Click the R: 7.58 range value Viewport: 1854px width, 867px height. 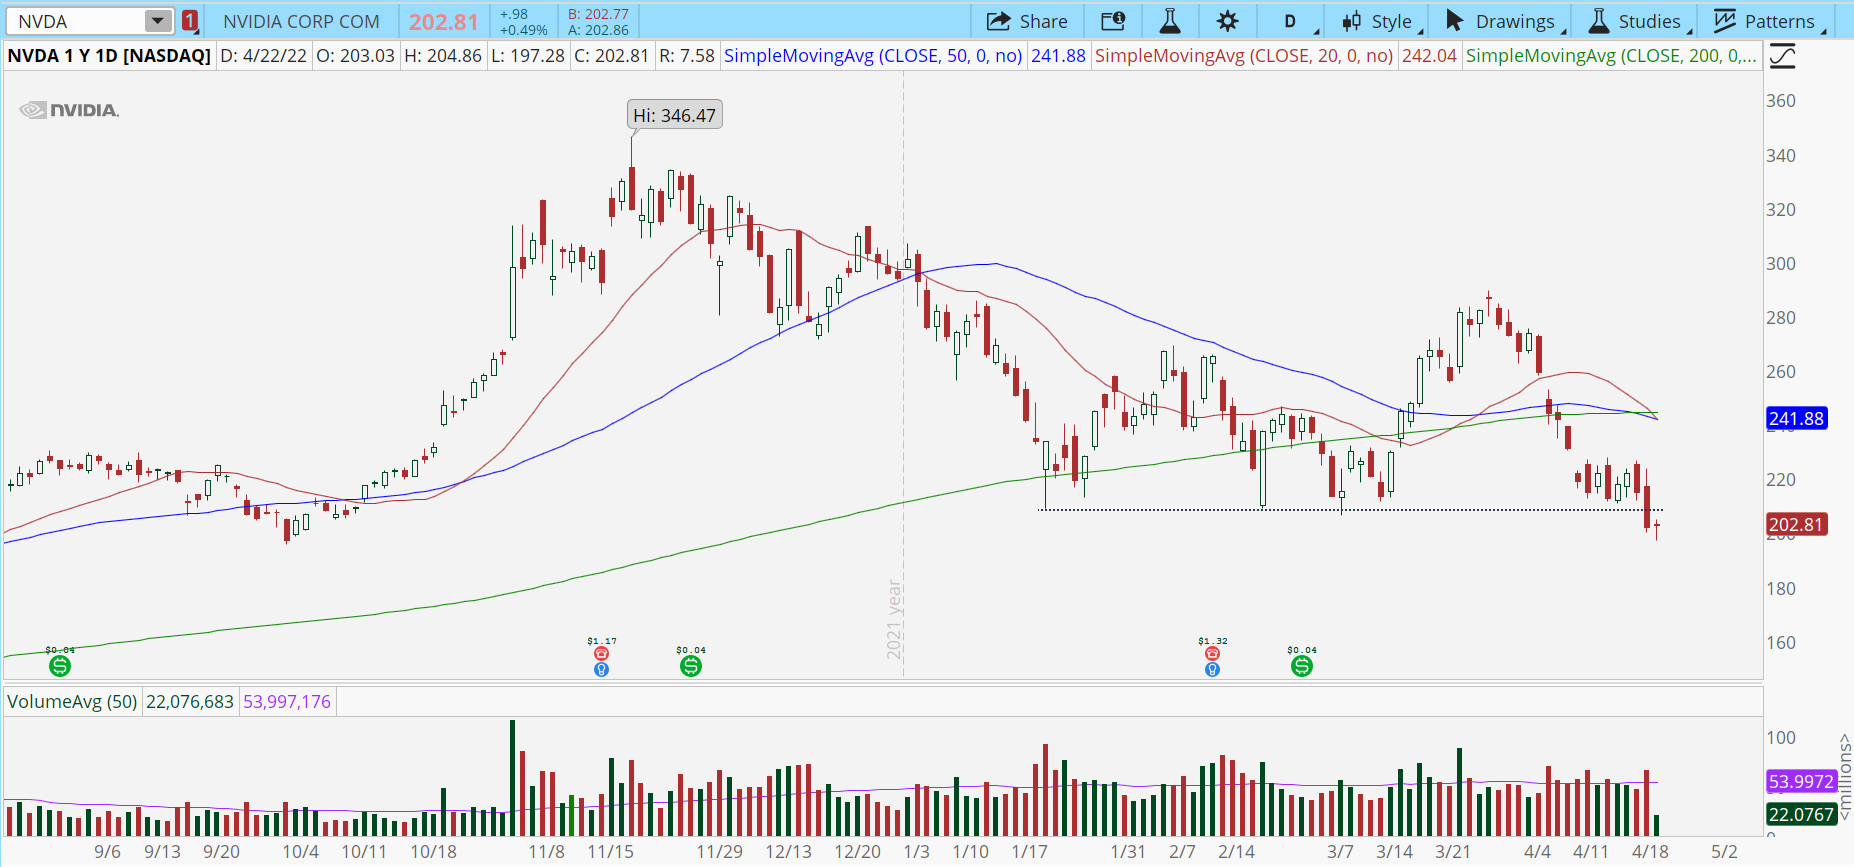tap(687, 56)
